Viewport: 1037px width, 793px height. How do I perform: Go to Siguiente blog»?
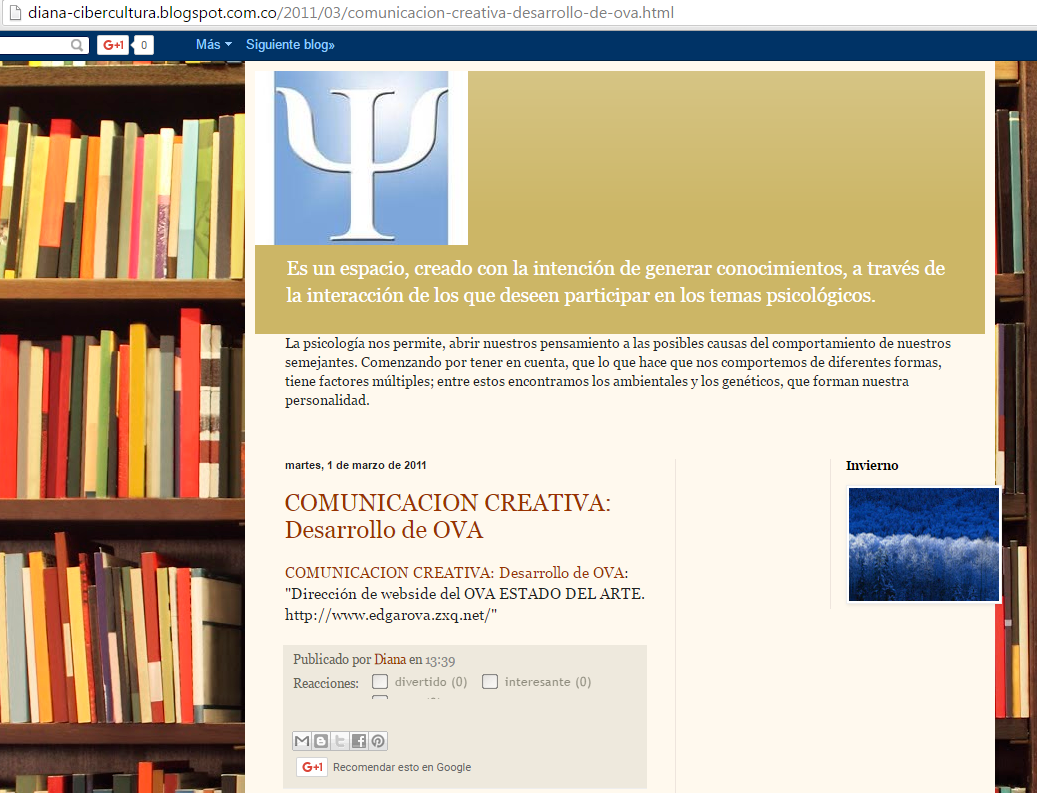tap(290, 44)
